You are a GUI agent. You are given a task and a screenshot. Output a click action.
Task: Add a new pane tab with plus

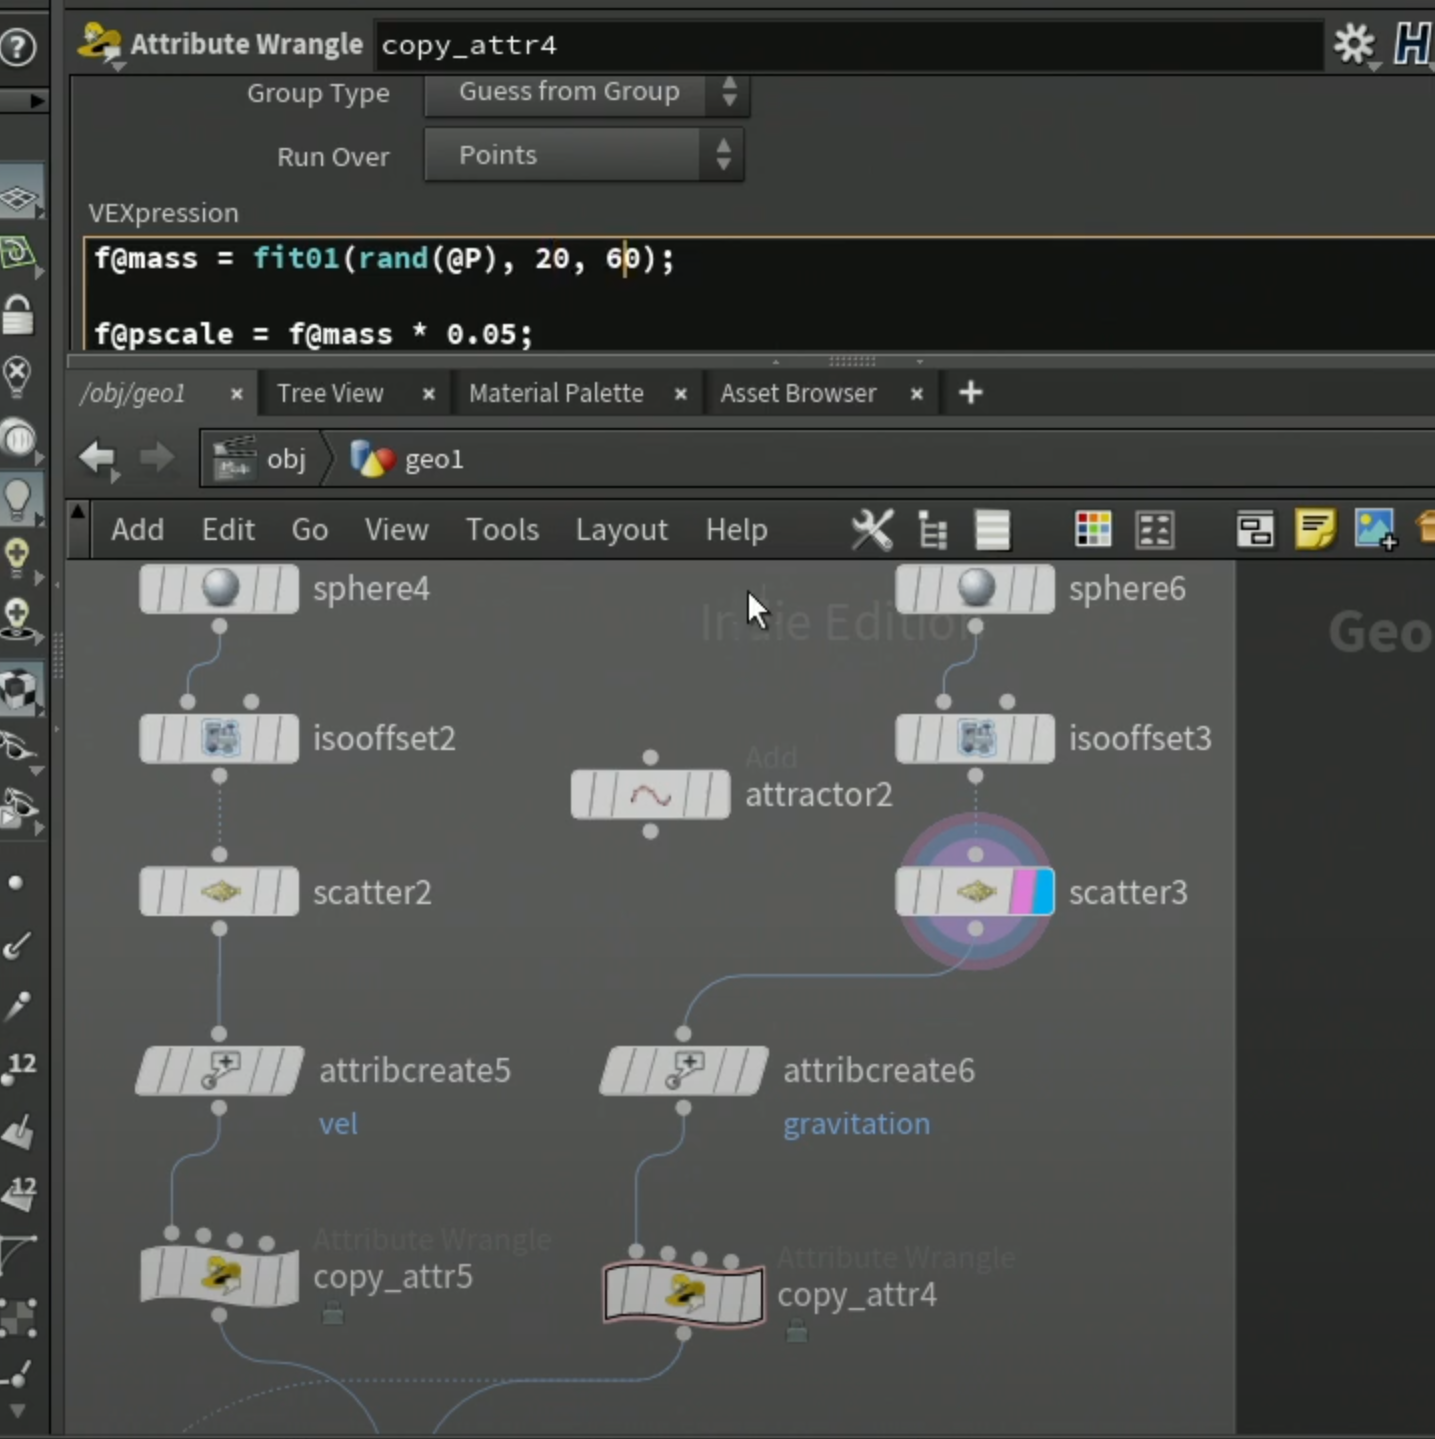970,393
